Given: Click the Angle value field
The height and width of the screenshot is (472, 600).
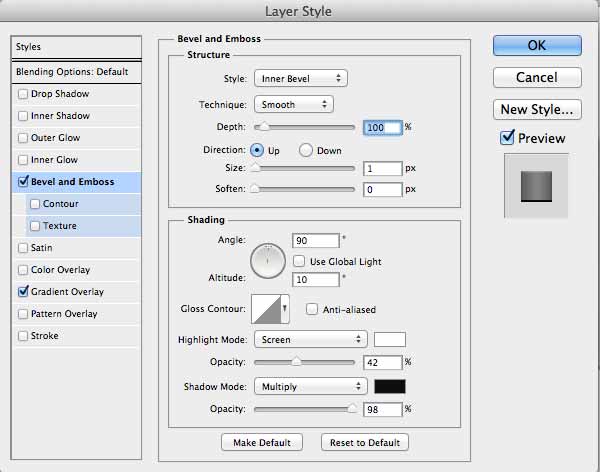Looking at the screenshot, I should tap(316, 241).
